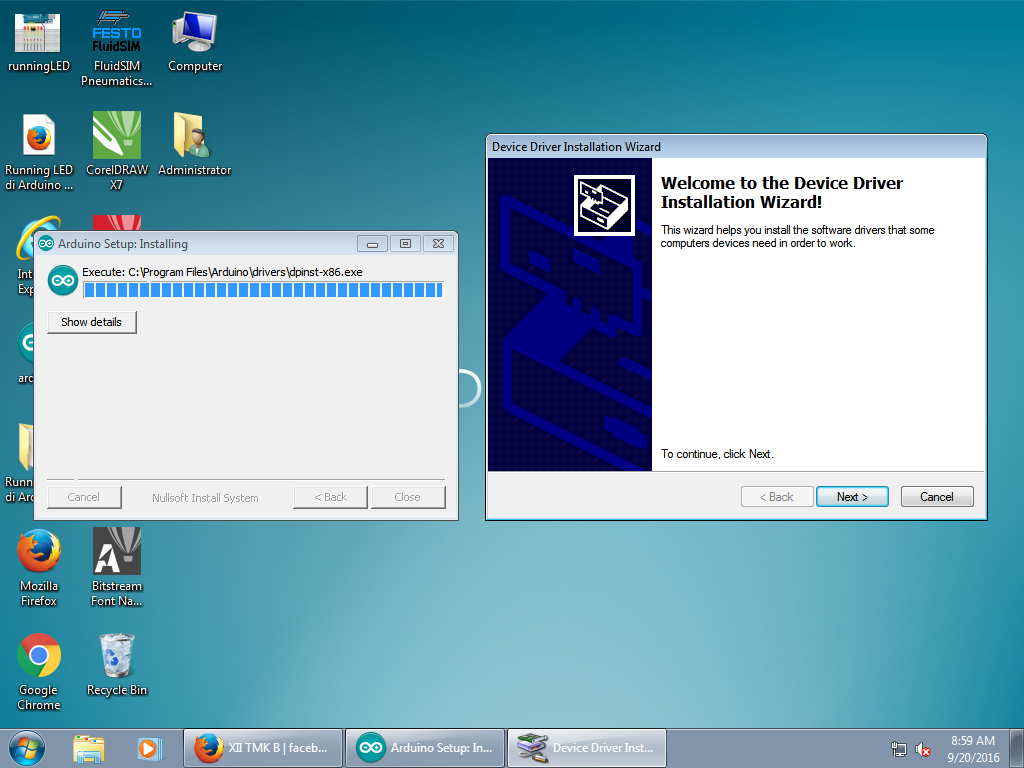
Task: Minimize the Arduino Setup window
Action: click(x=372, y=244)
